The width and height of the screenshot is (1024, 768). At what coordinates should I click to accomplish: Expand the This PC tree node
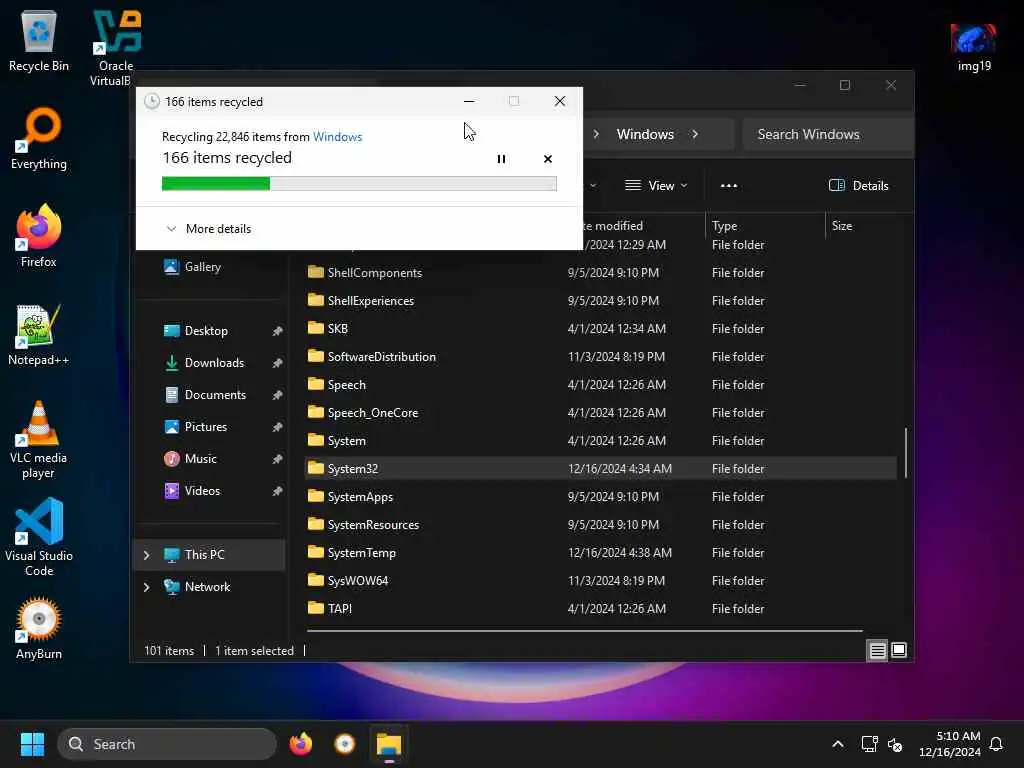(146, 555)
